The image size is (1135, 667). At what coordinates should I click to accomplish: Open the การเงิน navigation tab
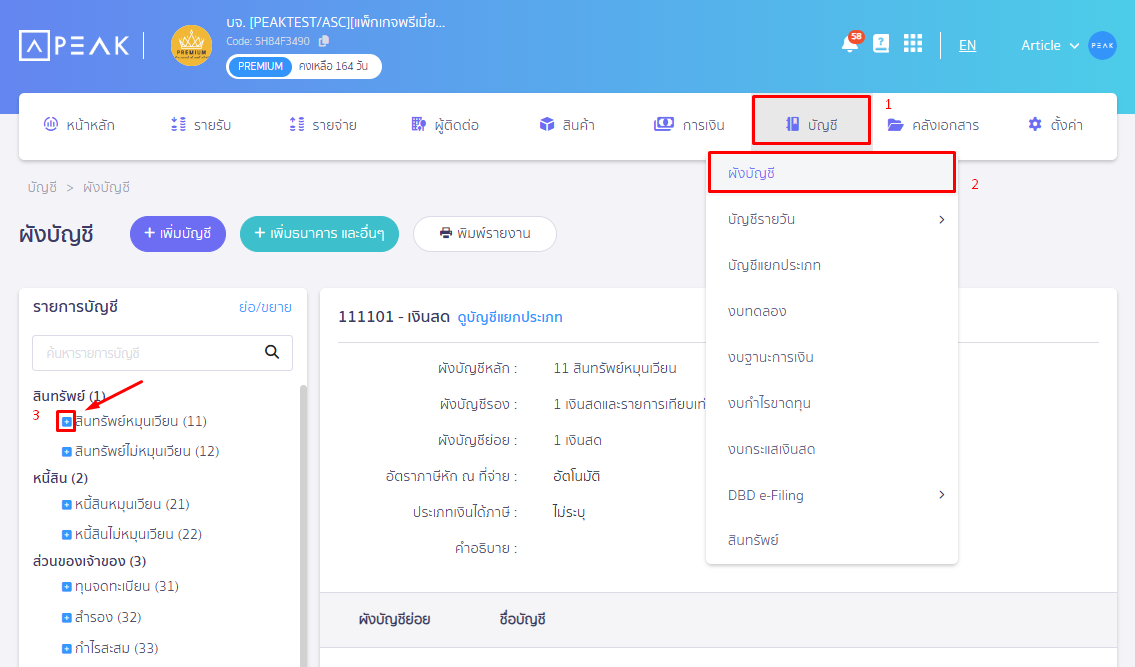click(x=689, y=125)
